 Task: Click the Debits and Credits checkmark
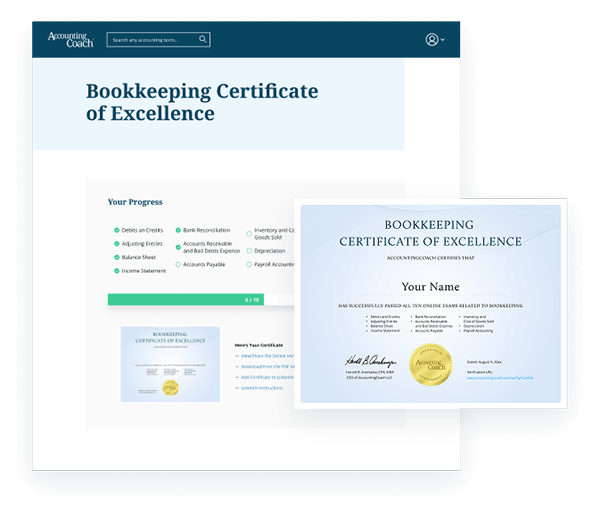pyautogui.click(x=117, y=230)
